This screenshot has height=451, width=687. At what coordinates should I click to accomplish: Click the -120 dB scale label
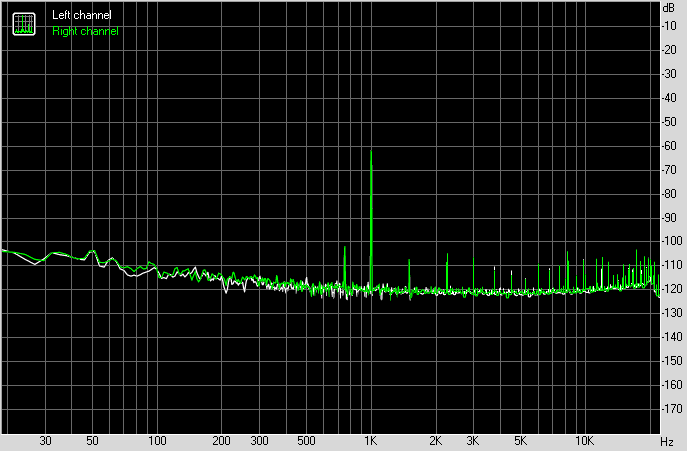(672, 289)
